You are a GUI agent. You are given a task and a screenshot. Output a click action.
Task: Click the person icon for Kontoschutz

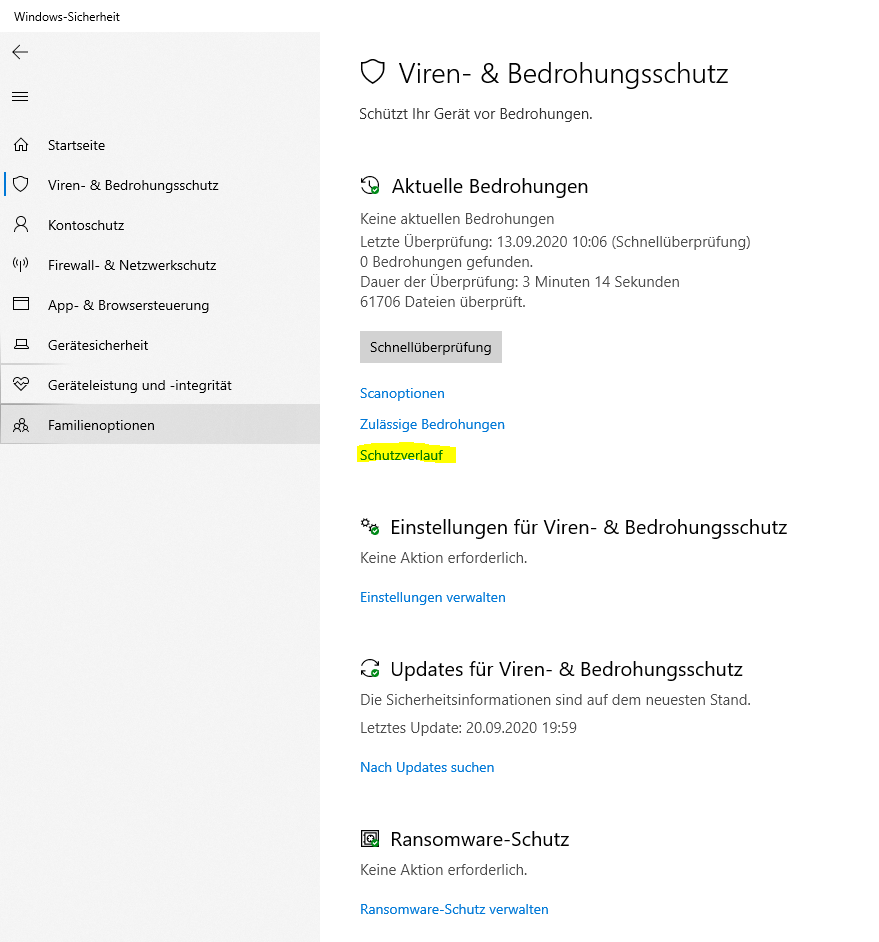tap(21, 225)
